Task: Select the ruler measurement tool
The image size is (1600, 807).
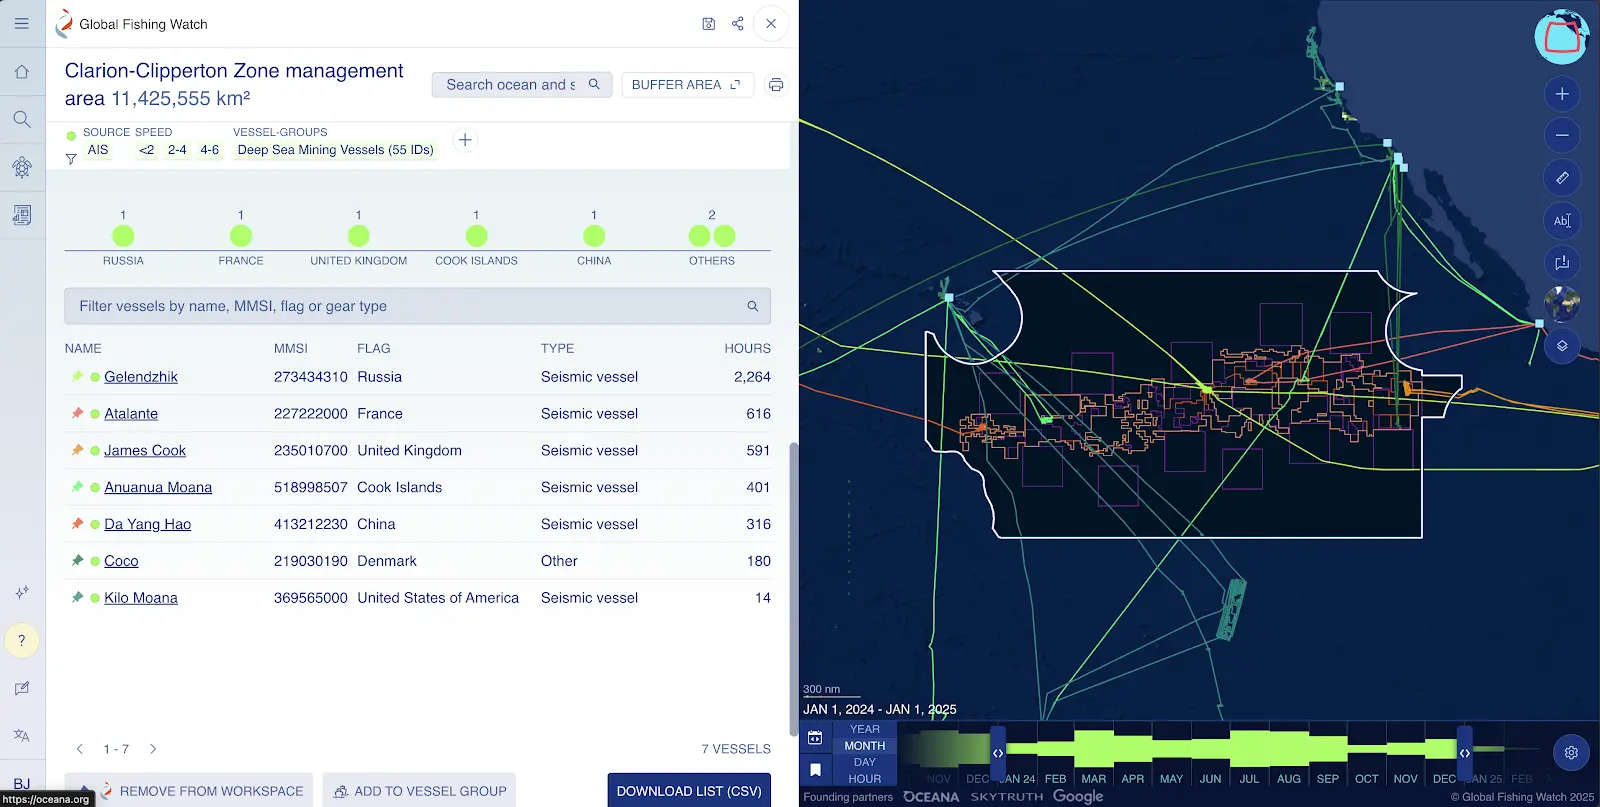Action: click(1561, 178)
